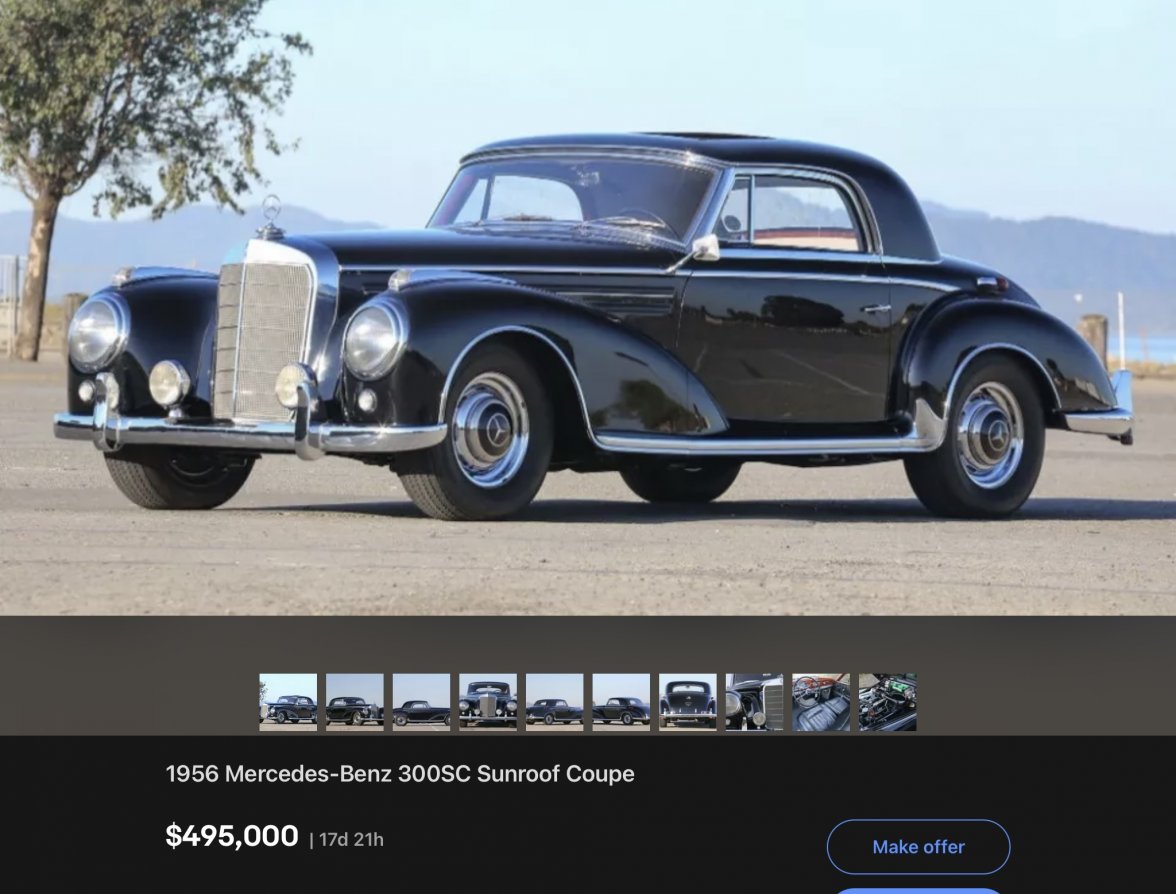View the straight rear-end thumbnail

point(688,702)
